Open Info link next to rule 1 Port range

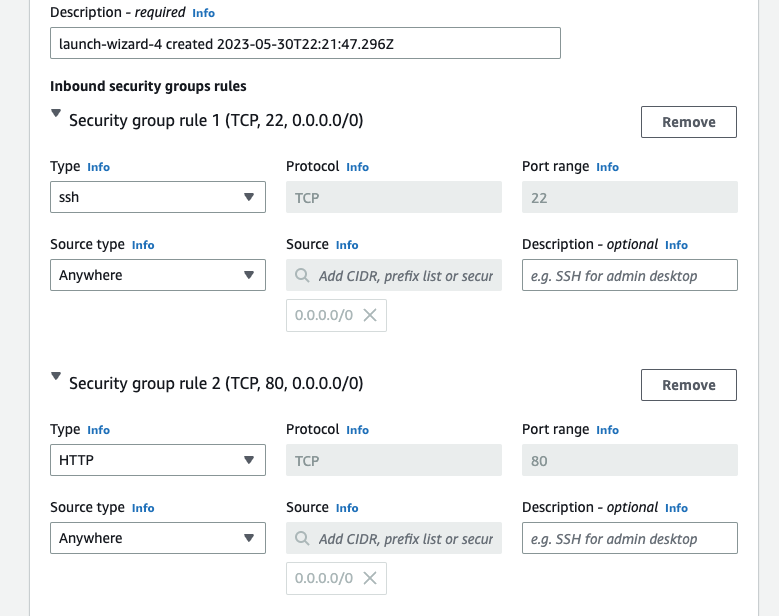pos(607,167)
